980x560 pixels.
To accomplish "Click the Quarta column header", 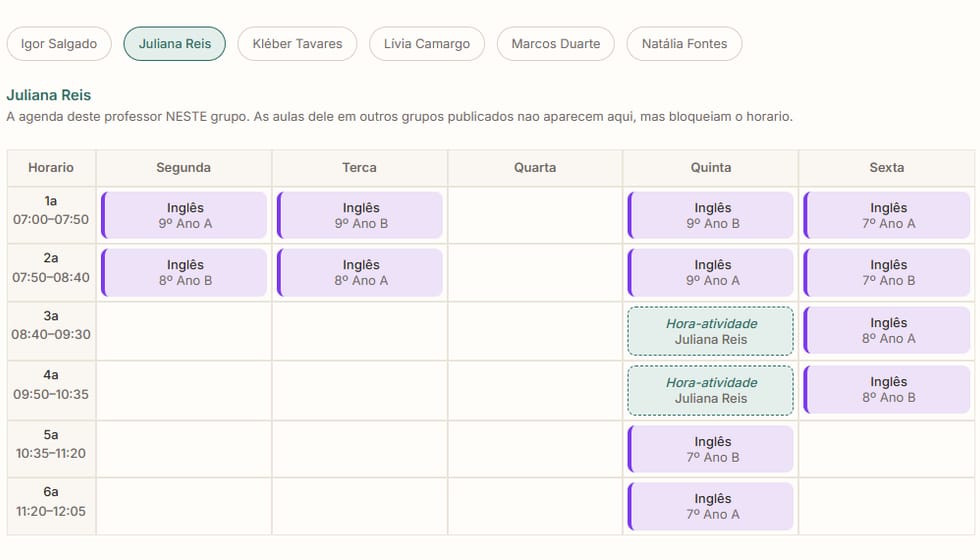I will [x=535, y=168].
